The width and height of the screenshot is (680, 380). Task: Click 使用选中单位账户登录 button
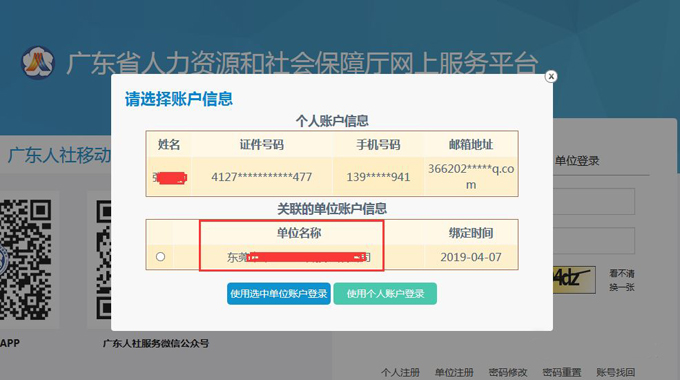278,294
